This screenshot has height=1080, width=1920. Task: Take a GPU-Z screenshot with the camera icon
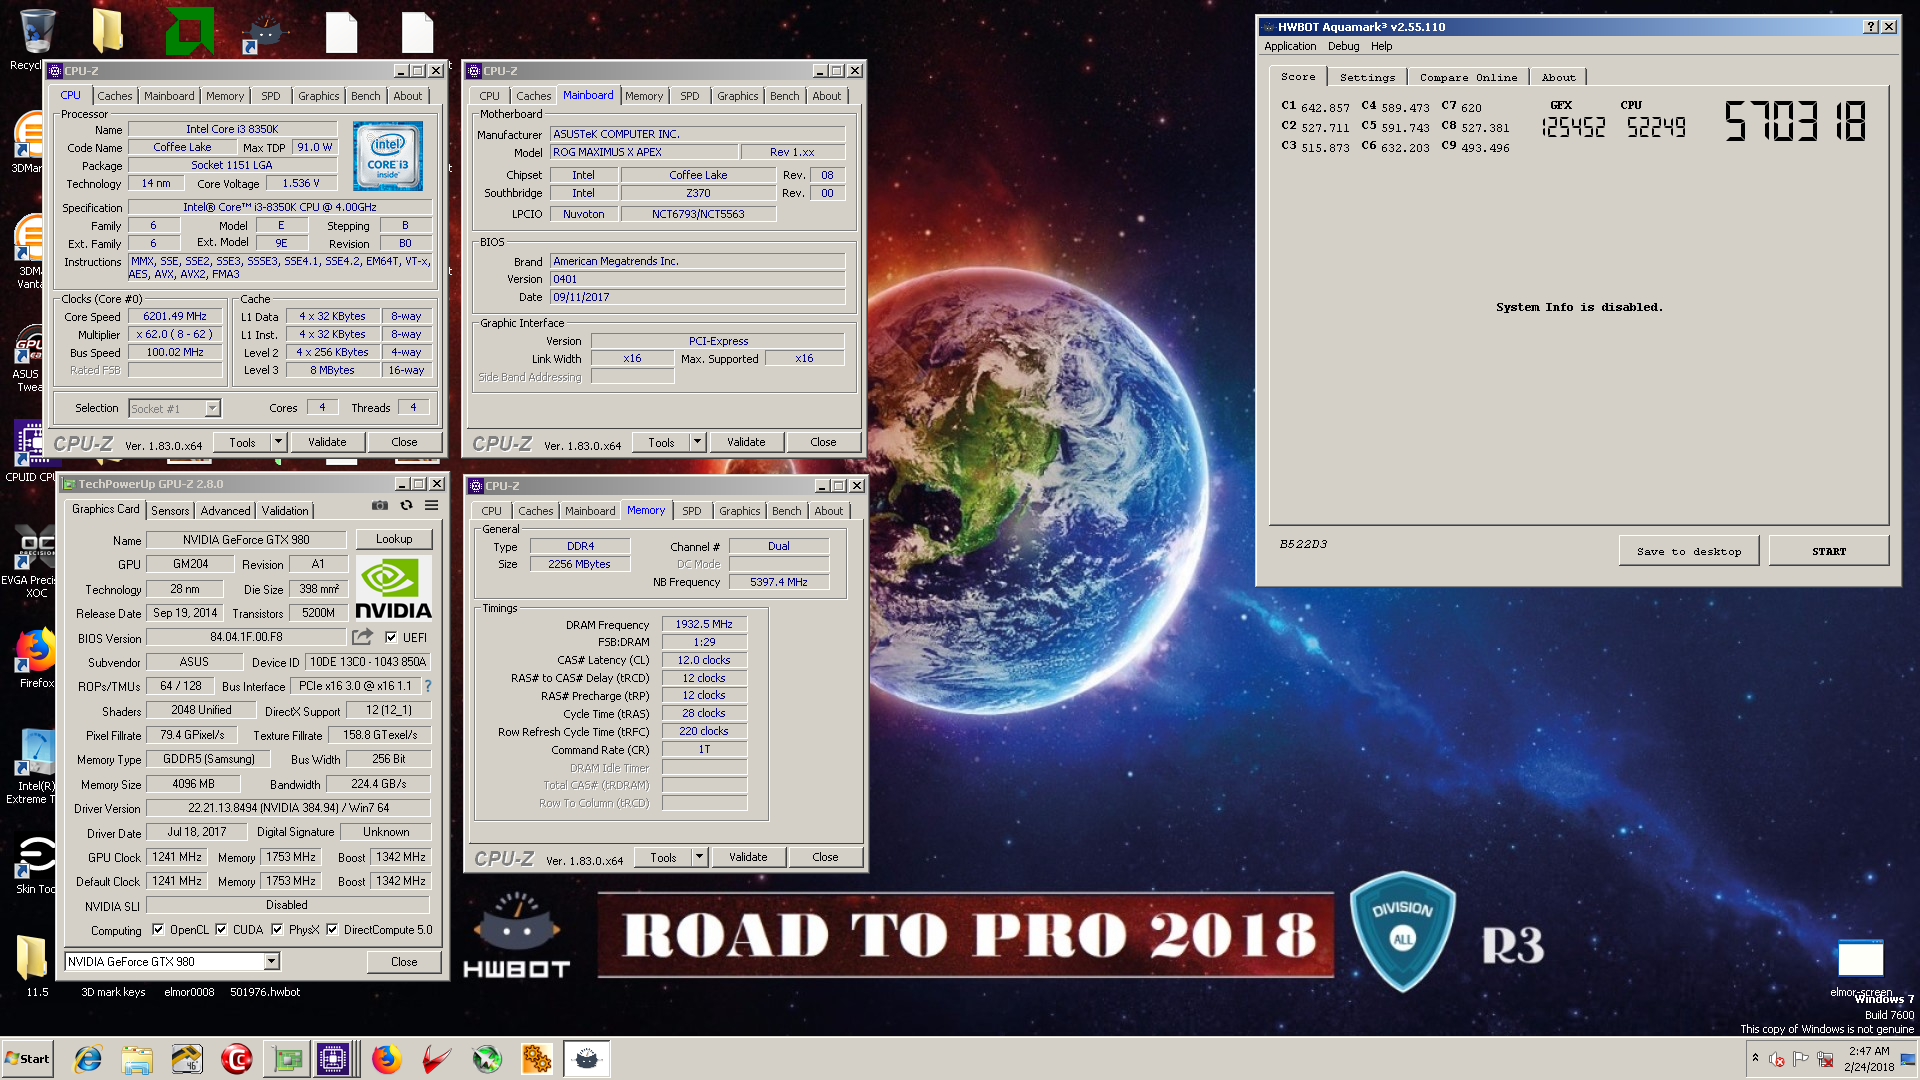[x=380, y=506]
